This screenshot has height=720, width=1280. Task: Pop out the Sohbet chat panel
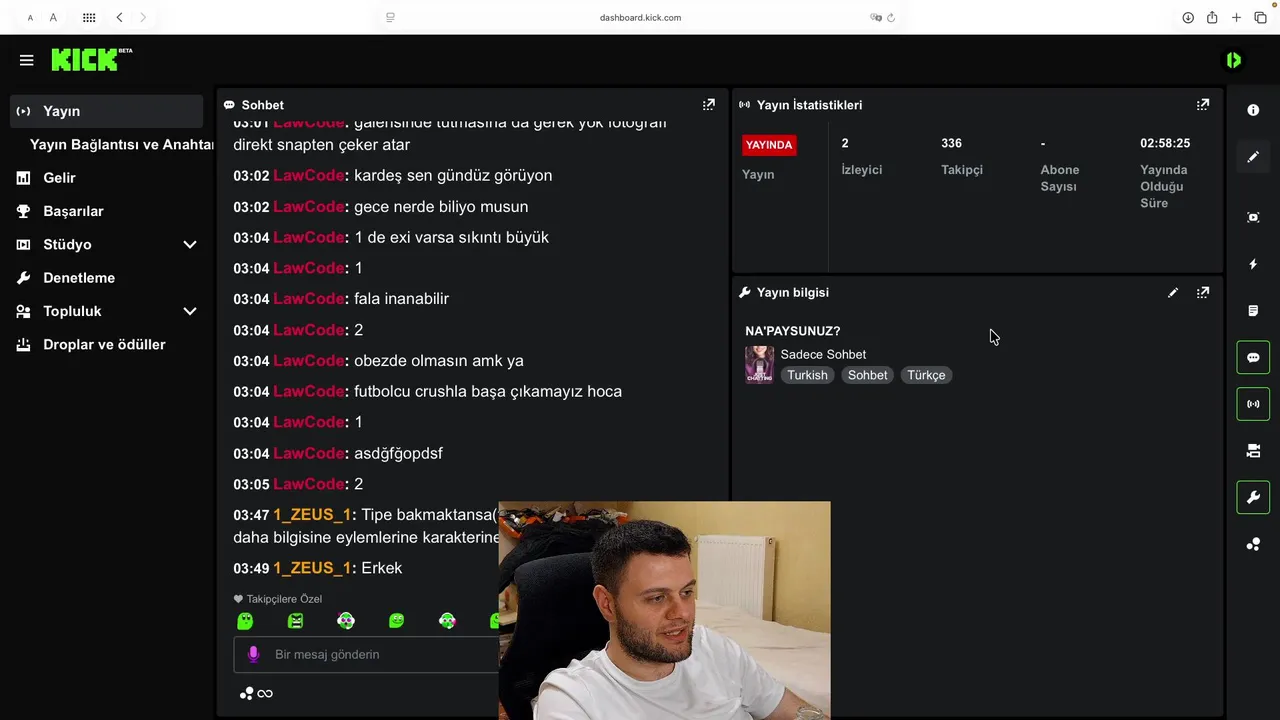tap(709, 104)
